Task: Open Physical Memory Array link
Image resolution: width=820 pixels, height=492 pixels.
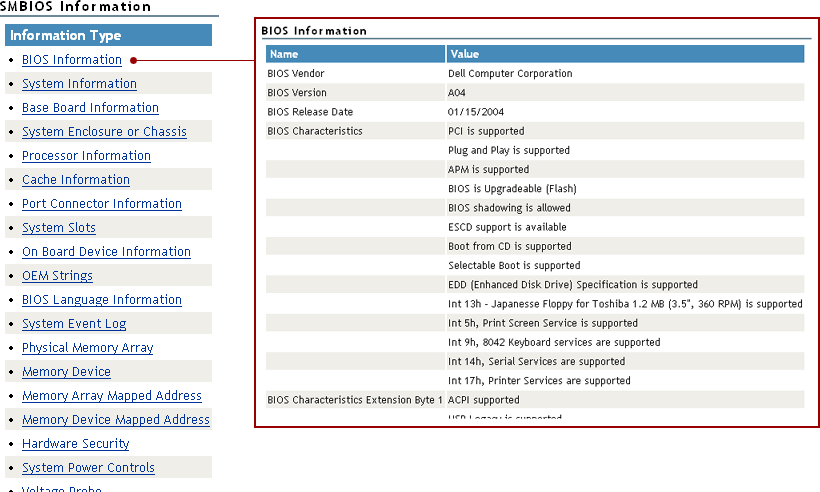Action: [88, 348]
